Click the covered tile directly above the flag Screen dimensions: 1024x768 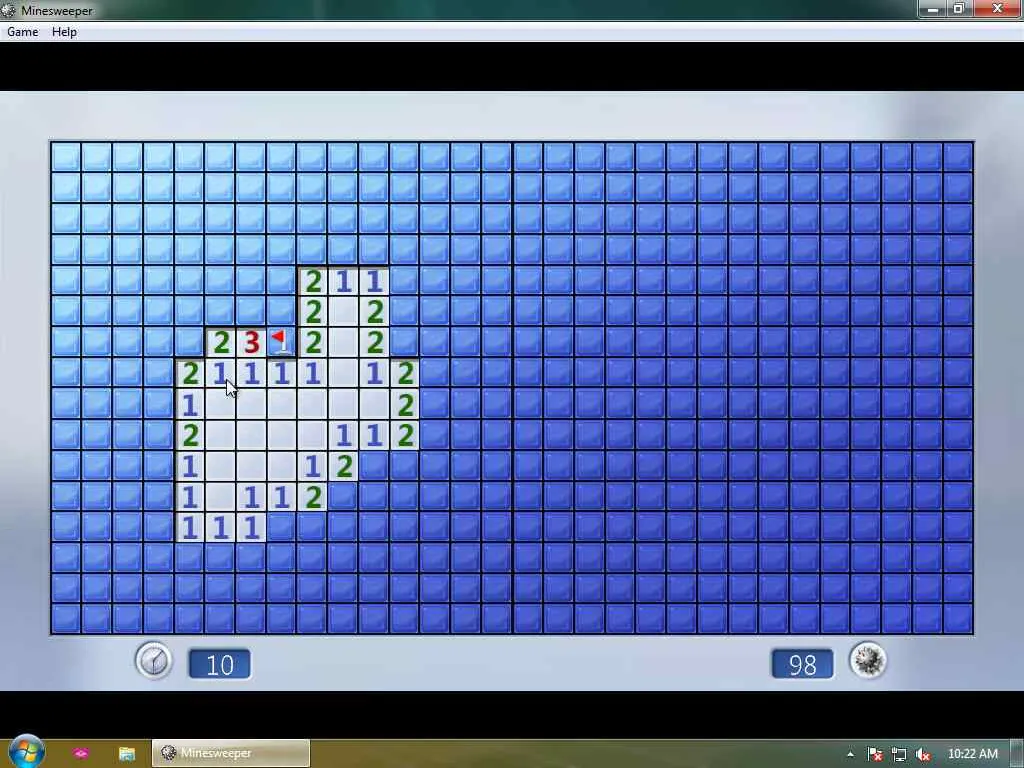[x=281, y=311]
